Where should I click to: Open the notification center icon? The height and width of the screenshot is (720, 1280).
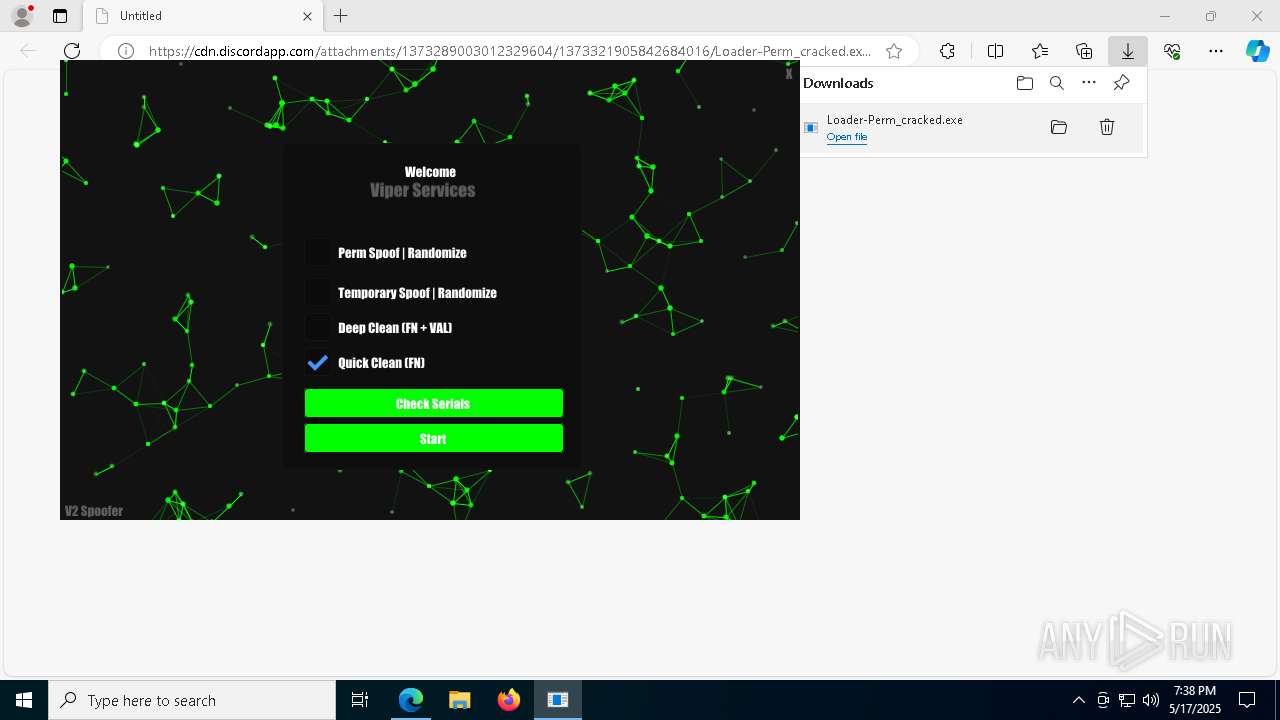(x=1247, y=700)
